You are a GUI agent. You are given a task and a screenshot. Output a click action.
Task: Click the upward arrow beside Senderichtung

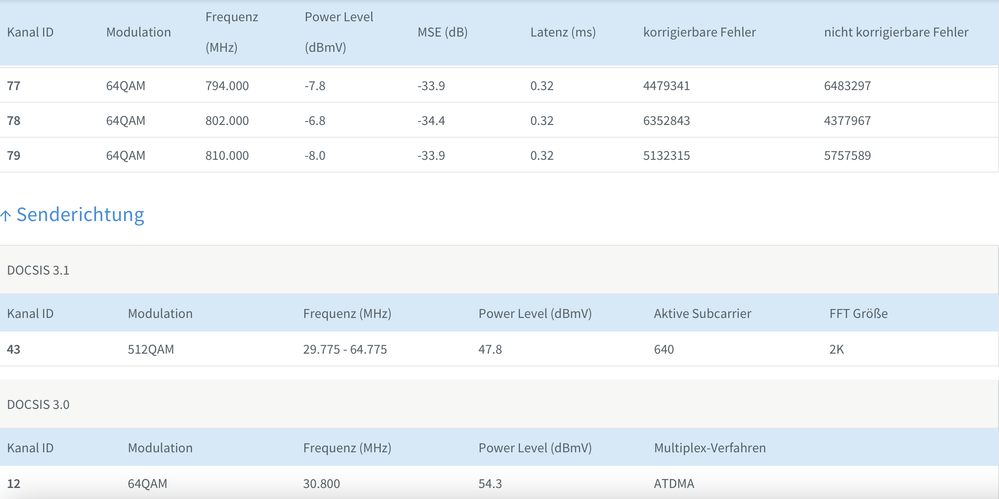(6, 215)
